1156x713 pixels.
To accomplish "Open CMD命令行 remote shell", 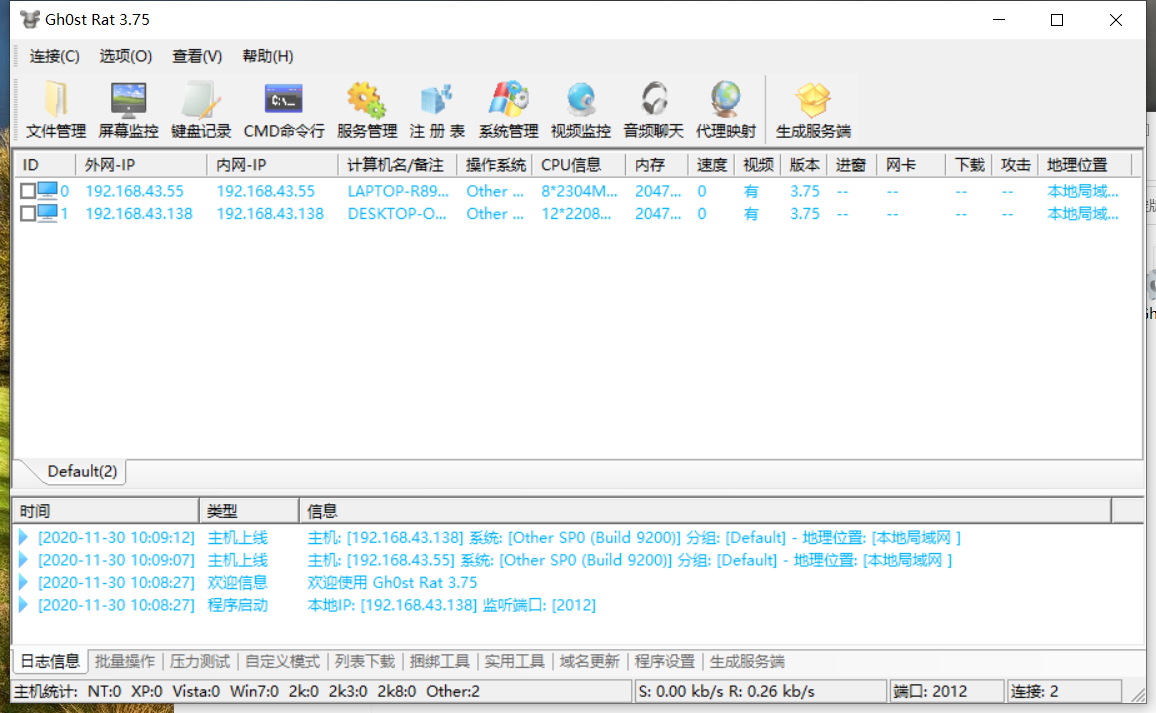I will [x=284, y=110].
